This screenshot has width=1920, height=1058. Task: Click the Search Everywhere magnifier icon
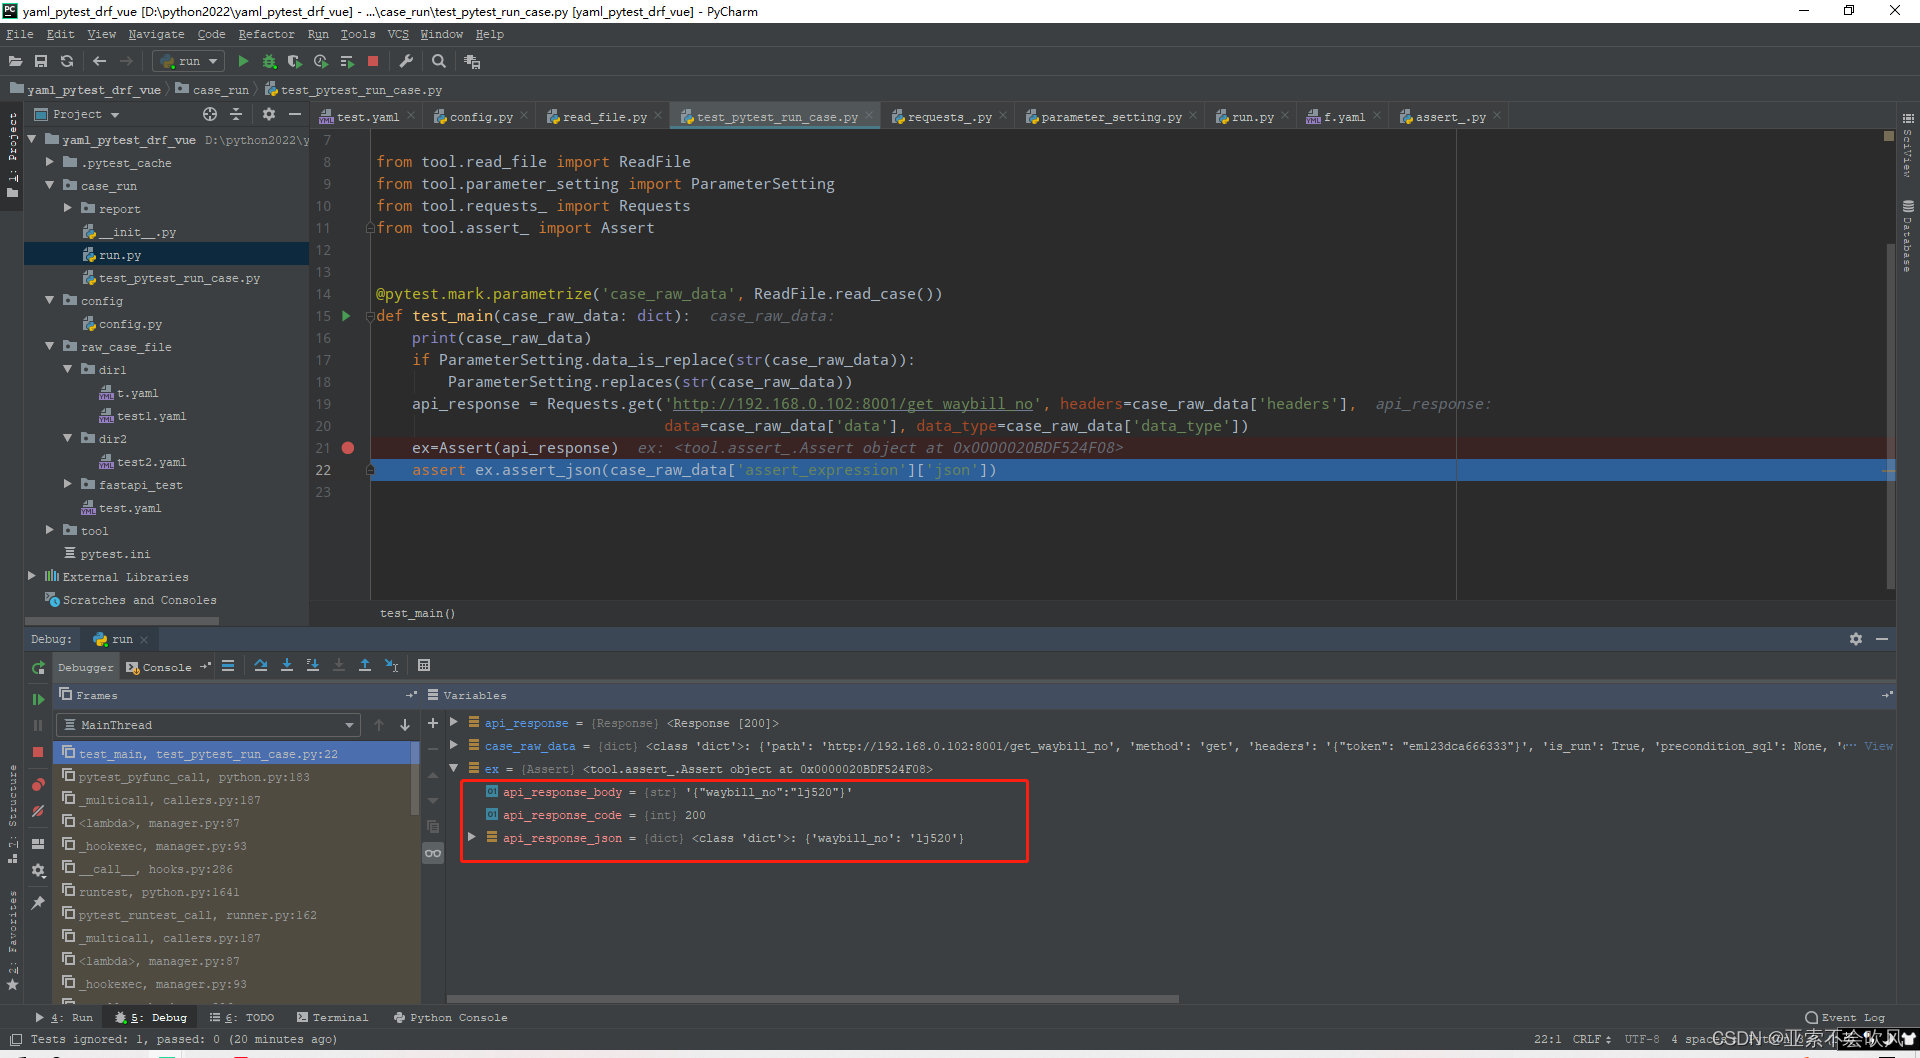(438, 62)
